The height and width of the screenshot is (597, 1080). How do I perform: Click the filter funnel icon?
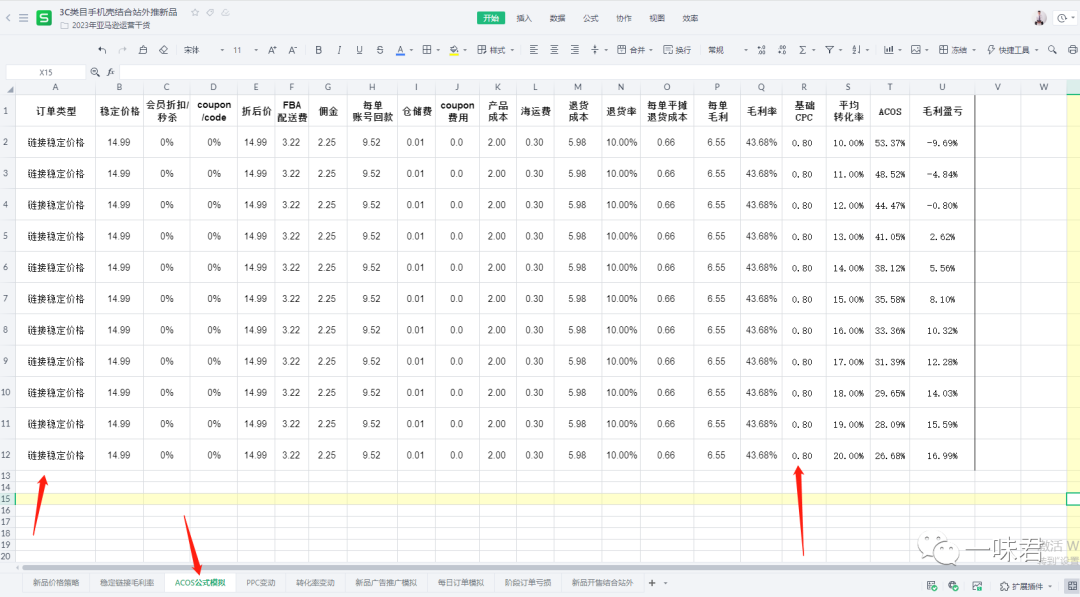829,50
